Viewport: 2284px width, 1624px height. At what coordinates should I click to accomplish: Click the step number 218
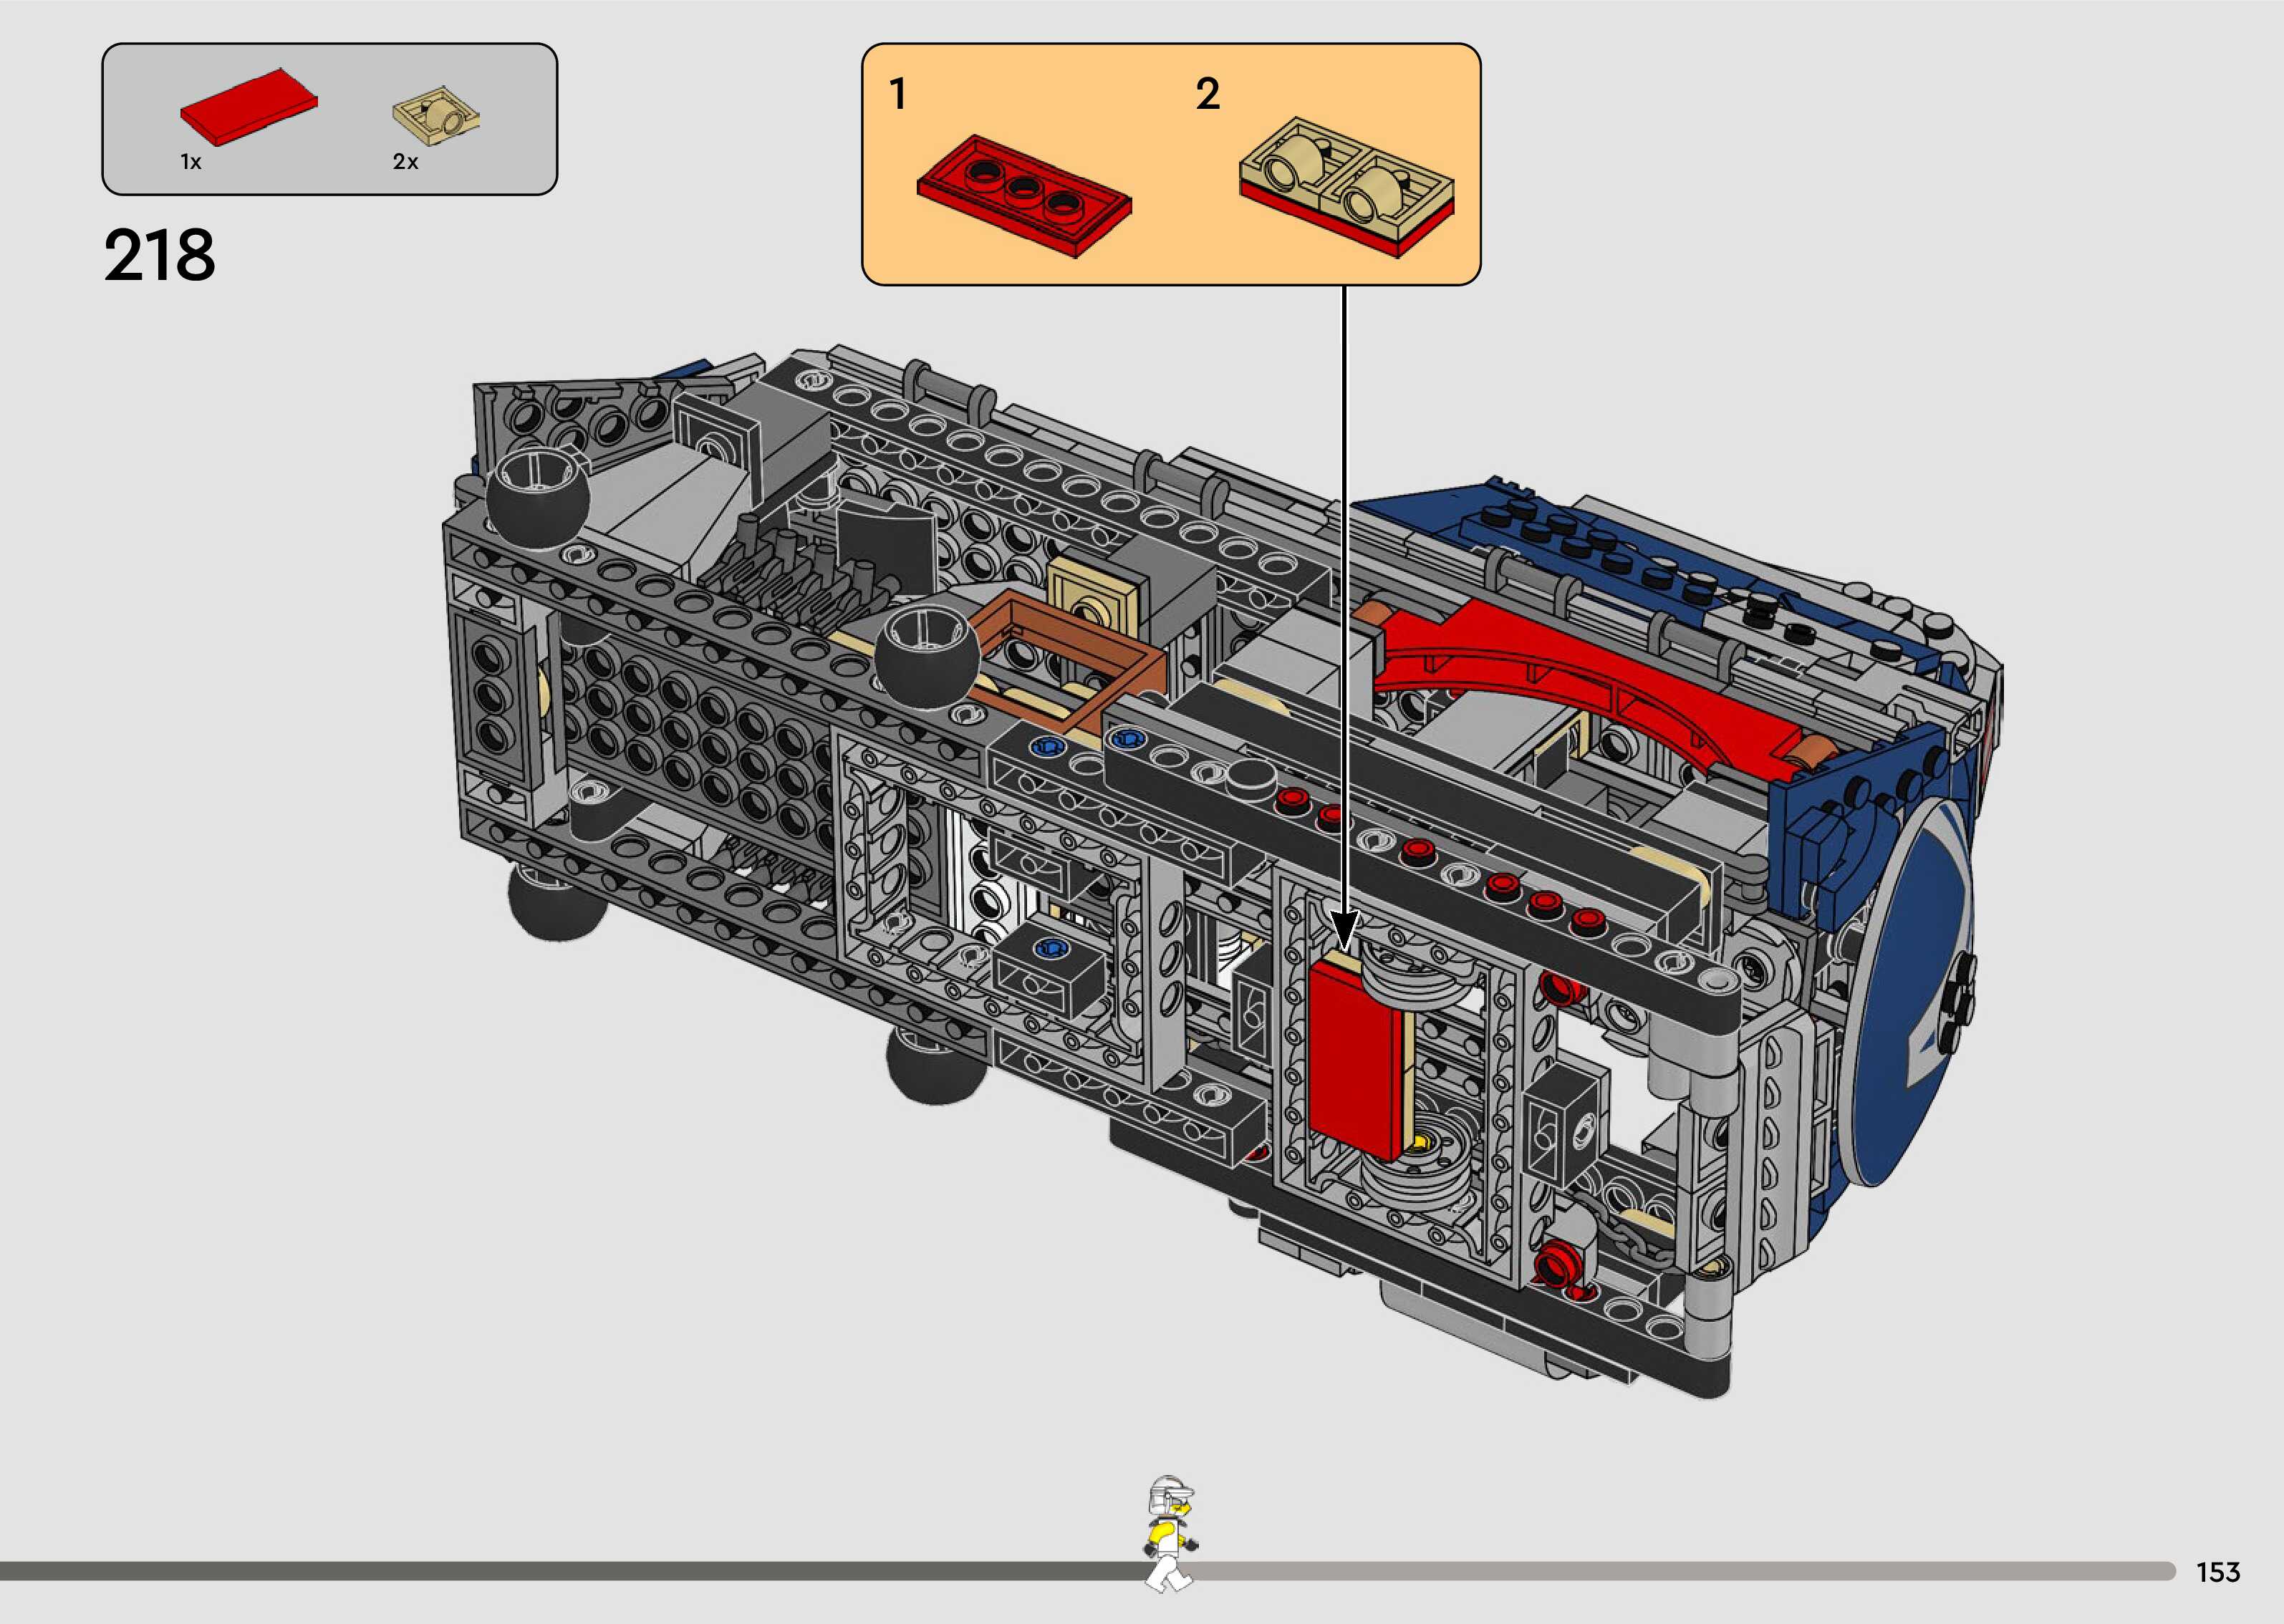pyautogui.click(x=159, y=255)
